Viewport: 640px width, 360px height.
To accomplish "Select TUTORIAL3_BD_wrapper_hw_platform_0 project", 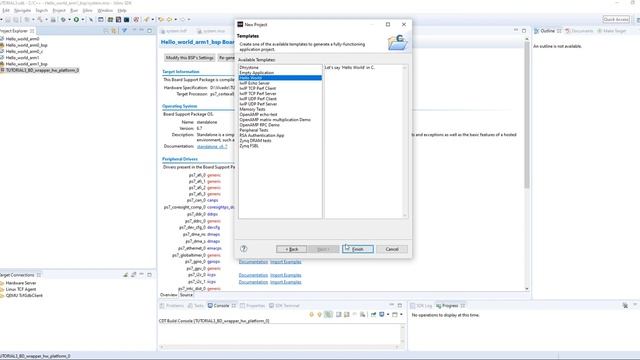I will pyautogui.click(x=42, y=70).
